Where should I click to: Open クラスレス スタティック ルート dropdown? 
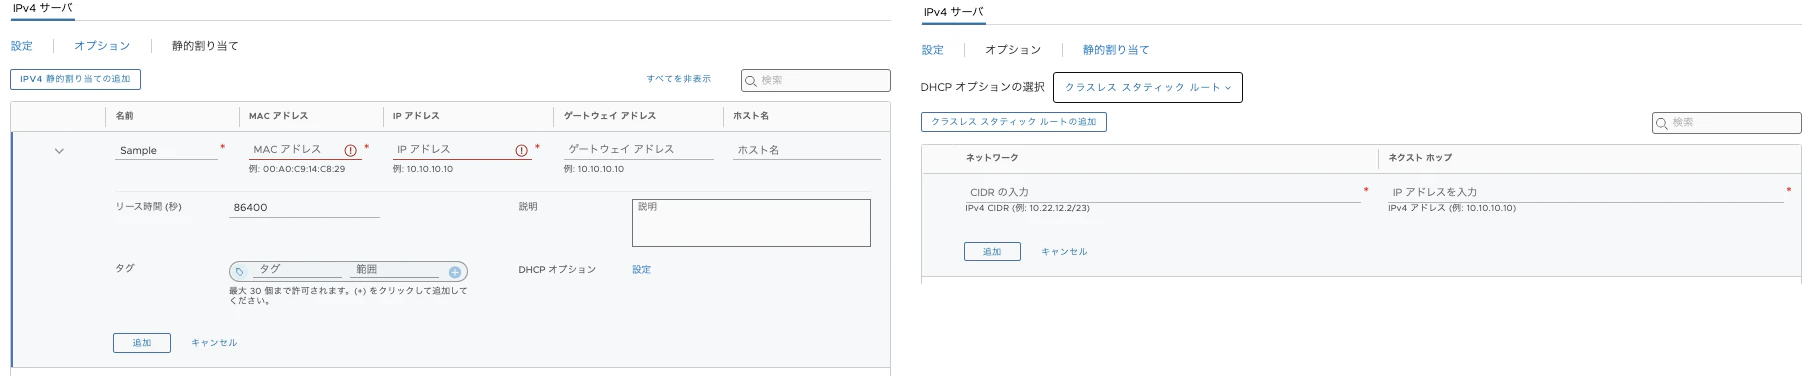coord(1148,87)
